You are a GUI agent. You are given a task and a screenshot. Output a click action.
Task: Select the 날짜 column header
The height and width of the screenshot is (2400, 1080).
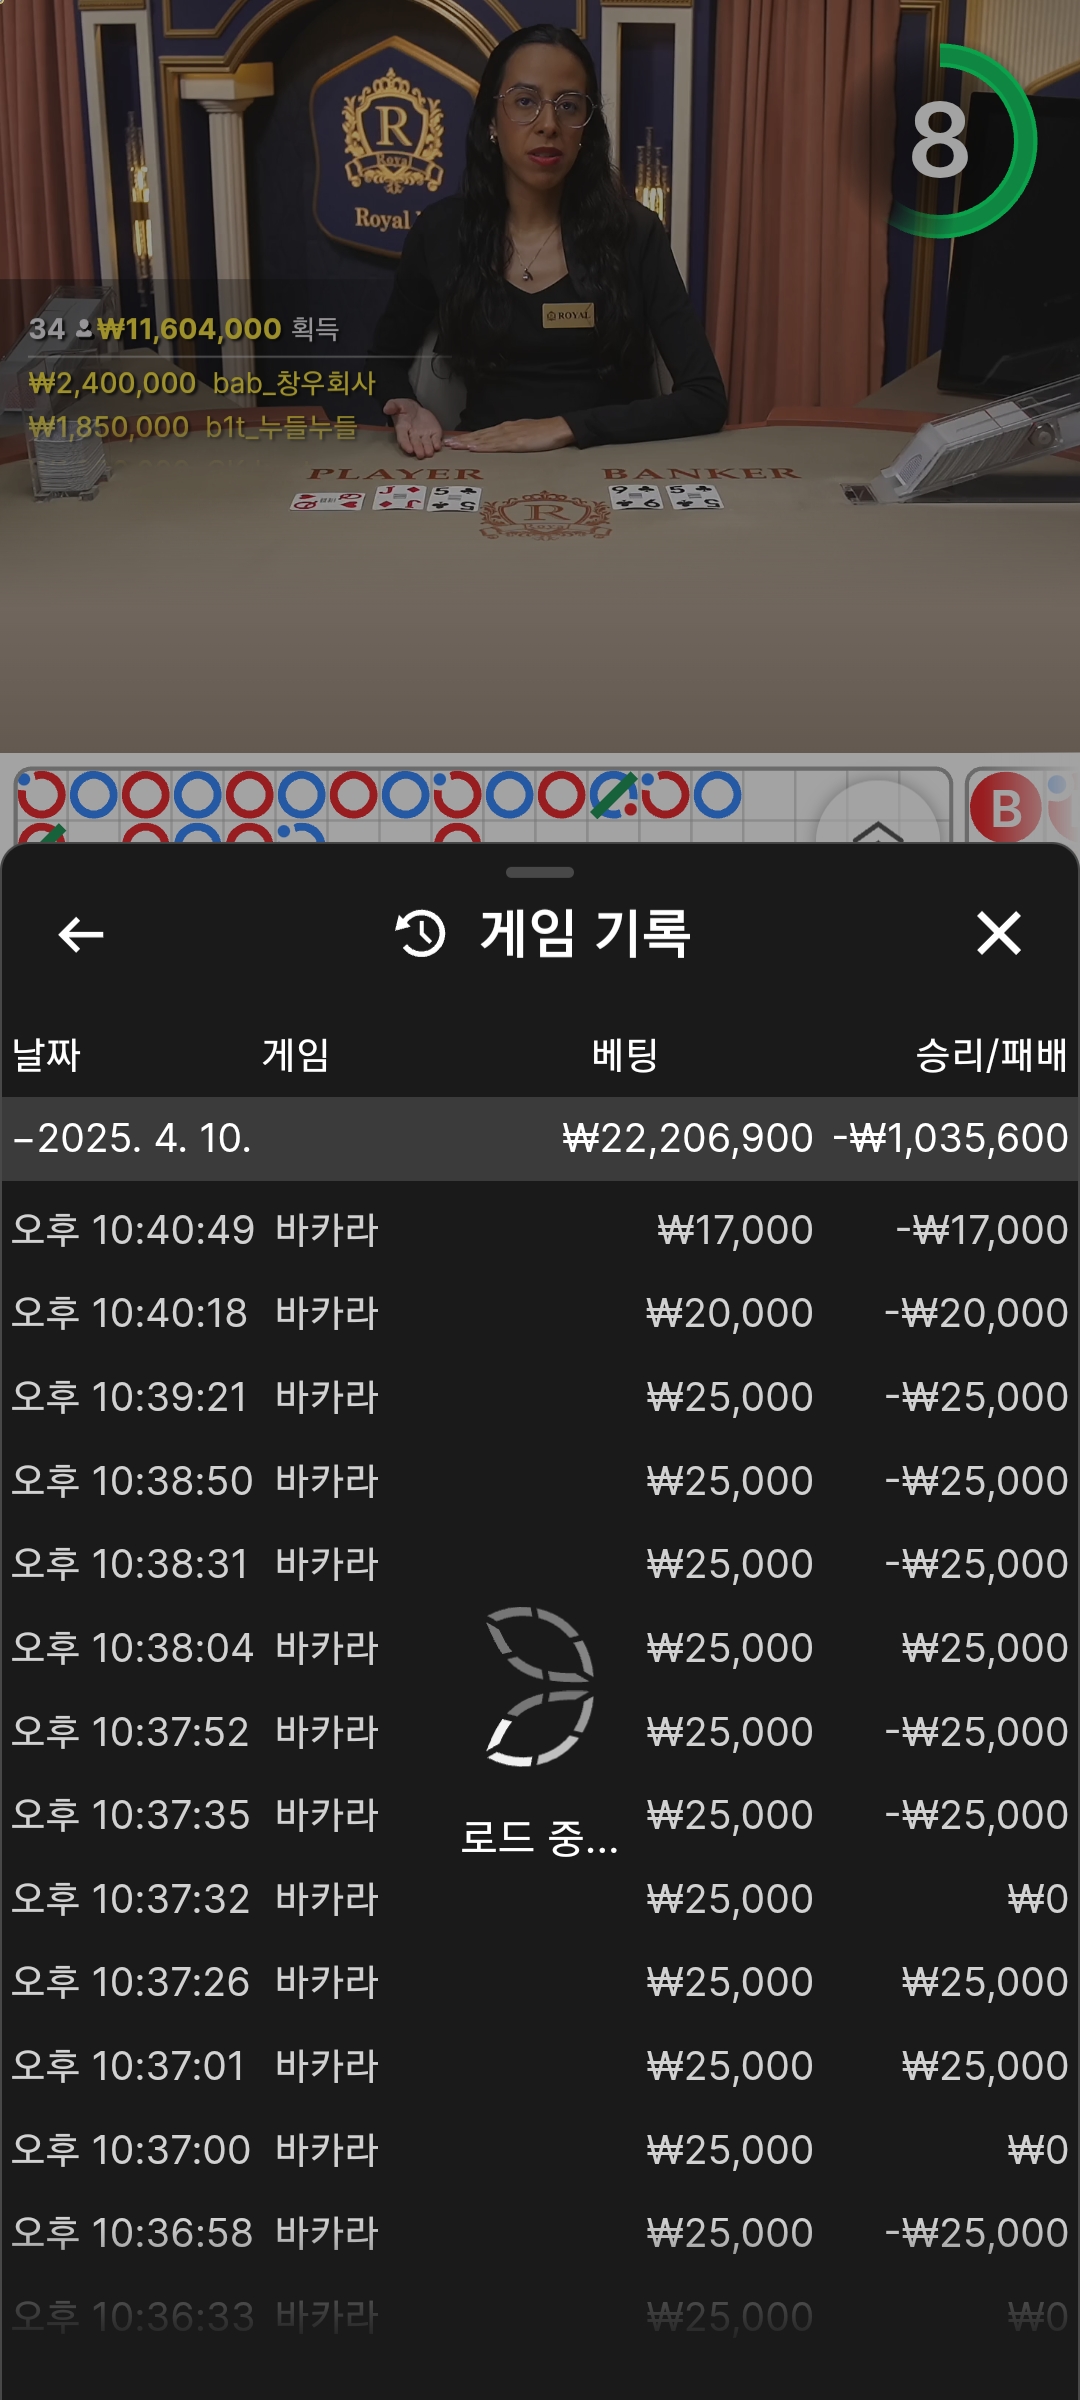46,1055
